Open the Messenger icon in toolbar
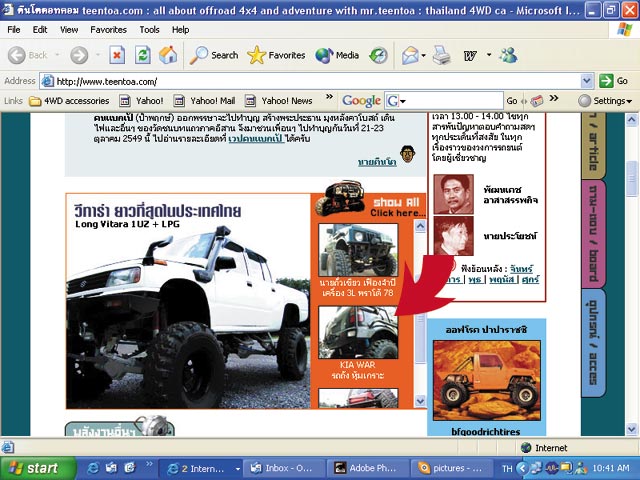 [x=510, y=55]
